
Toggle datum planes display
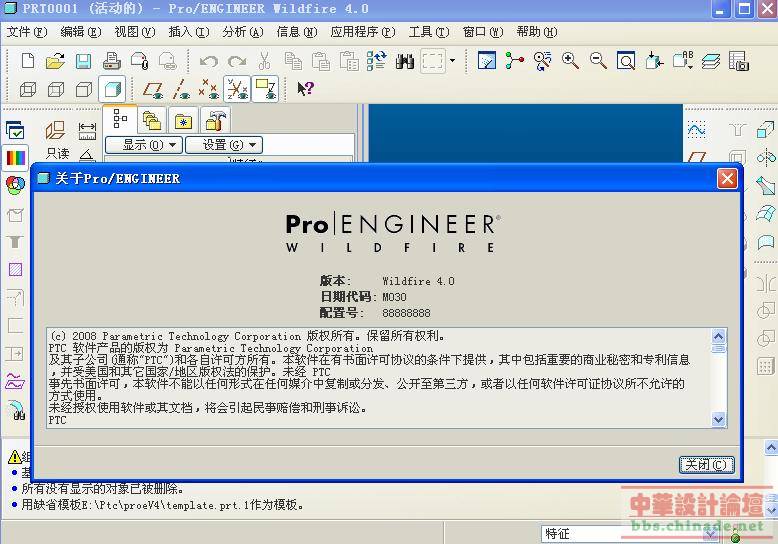pos(152,89)
